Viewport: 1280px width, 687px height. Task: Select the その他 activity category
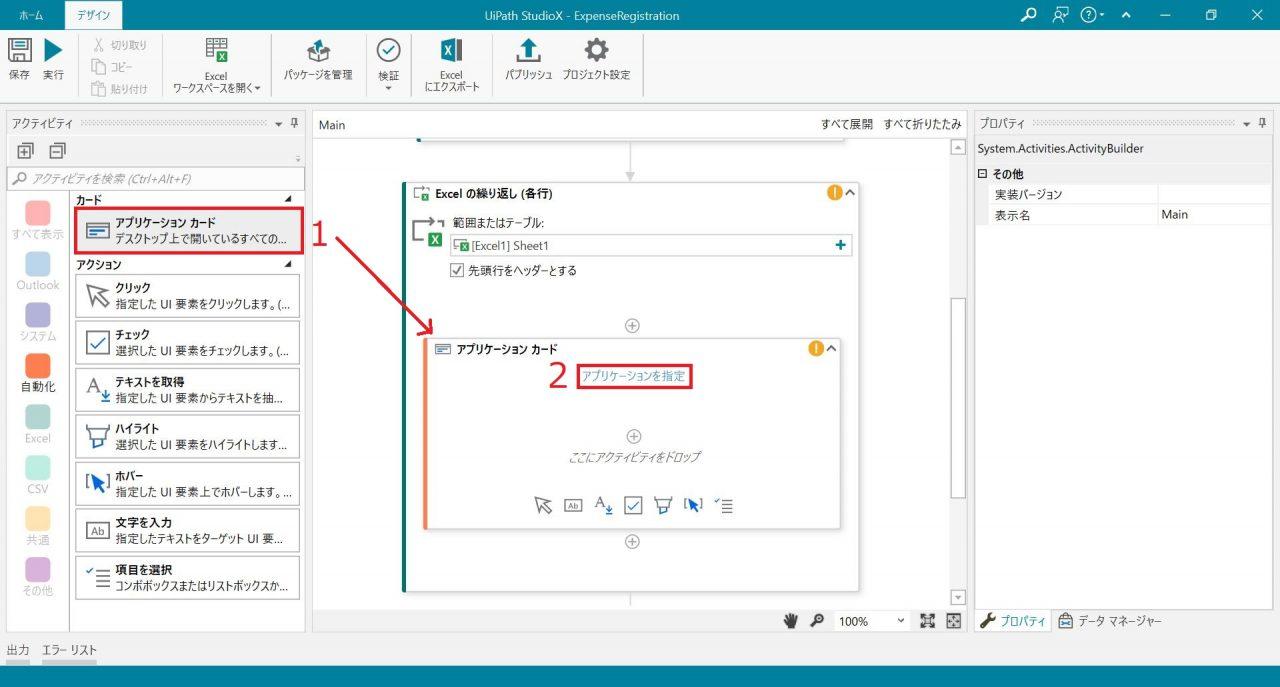pyautogui.click(x=38, y=577)
